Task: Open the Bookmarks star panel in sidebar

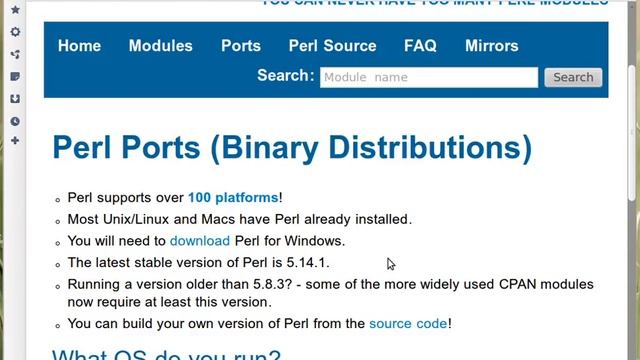Action: 15,9
